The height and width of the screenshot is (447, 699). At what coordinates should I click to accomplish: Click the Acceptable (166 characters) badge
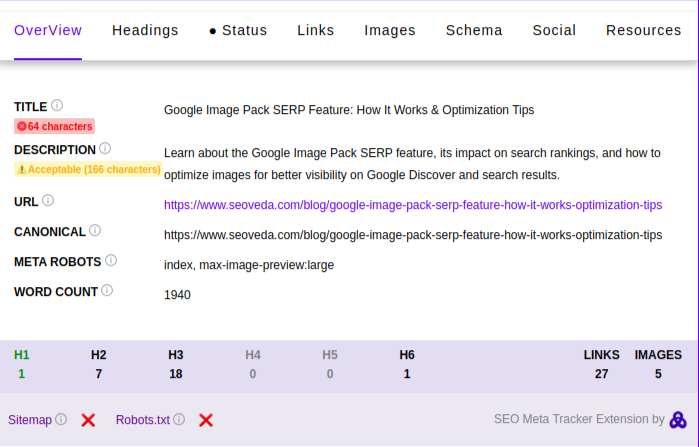(x=88, y=169)
